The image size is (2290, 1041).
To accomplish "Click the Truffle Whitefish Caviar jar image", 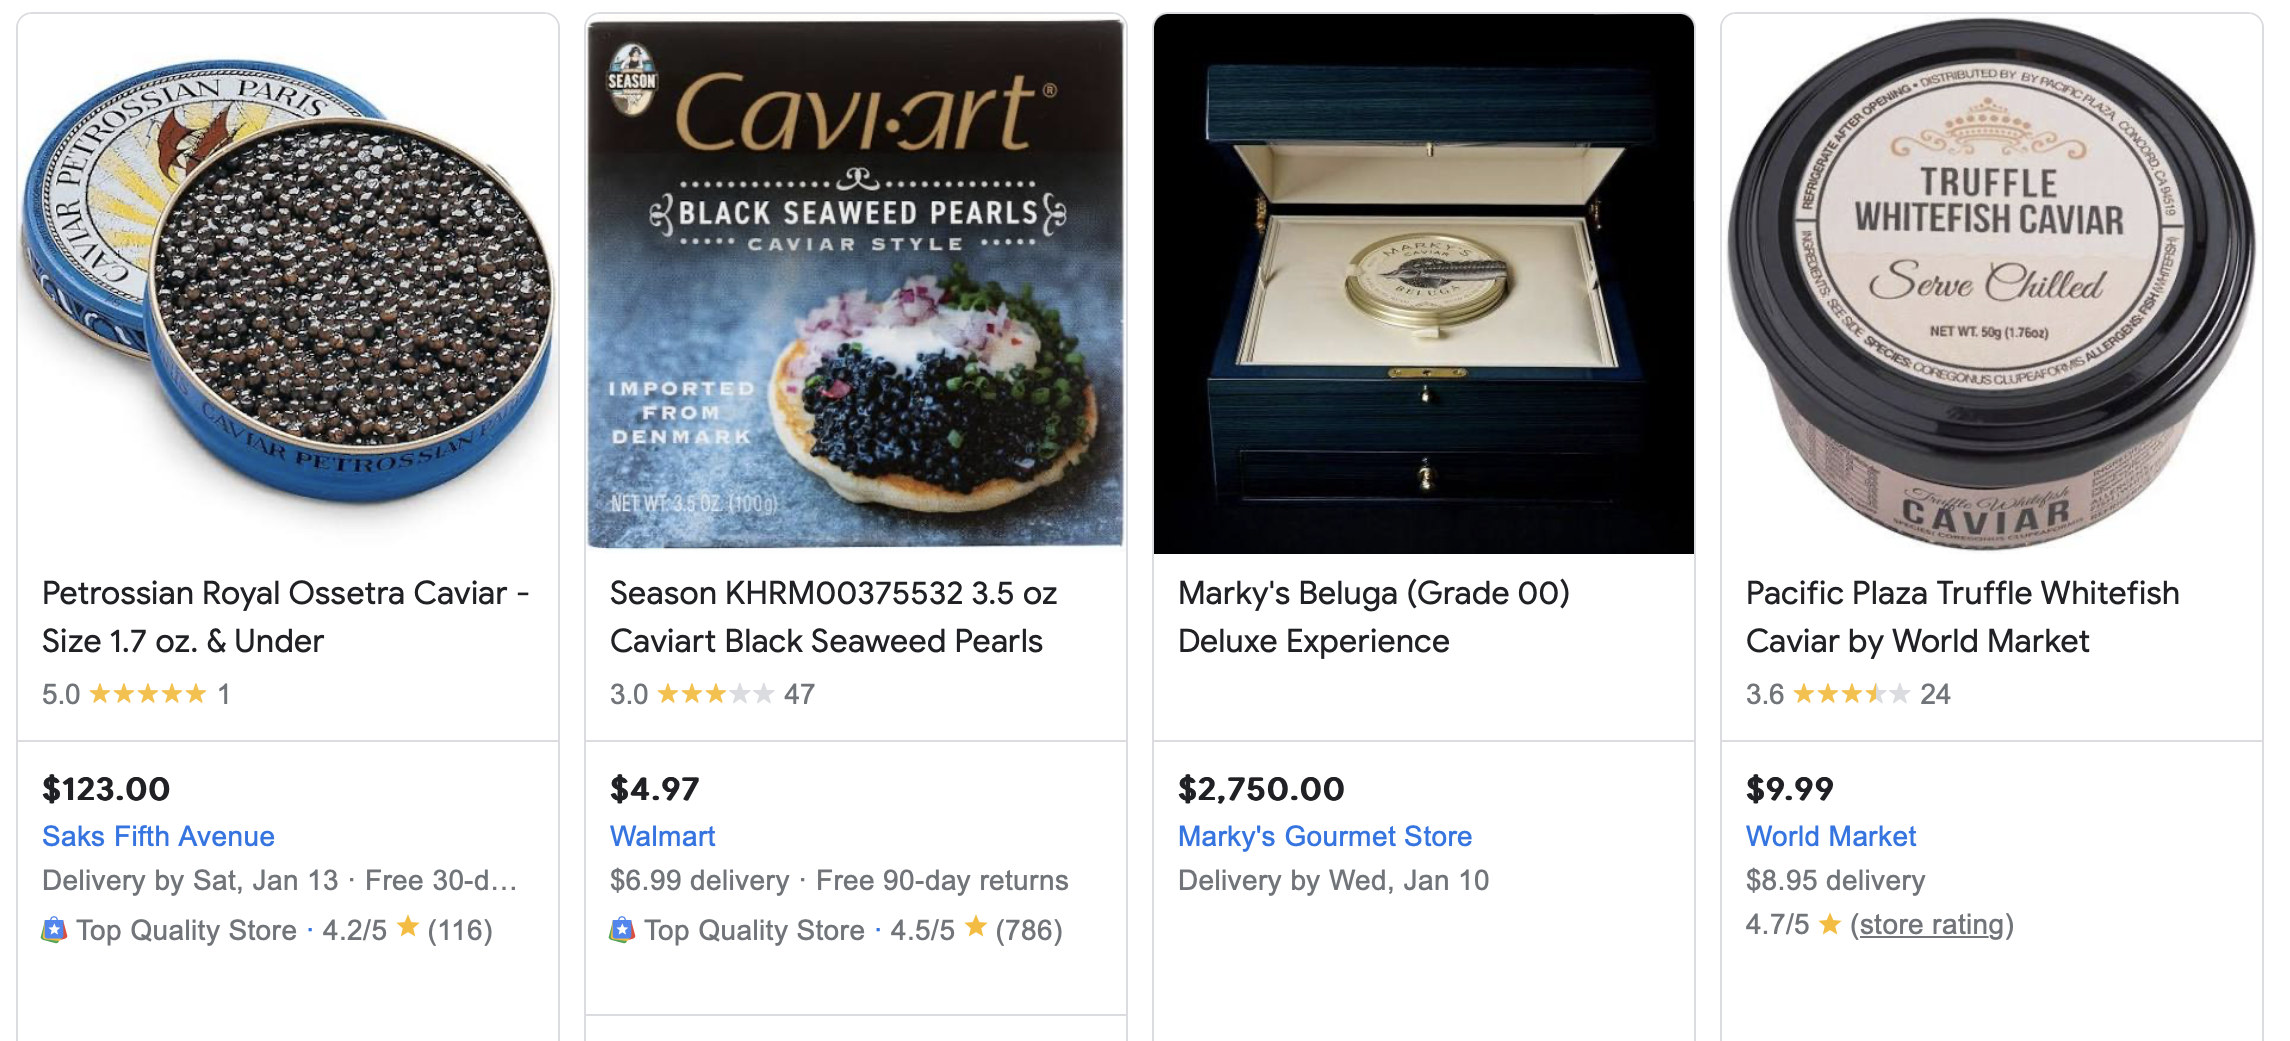I will click(1990, 285).
